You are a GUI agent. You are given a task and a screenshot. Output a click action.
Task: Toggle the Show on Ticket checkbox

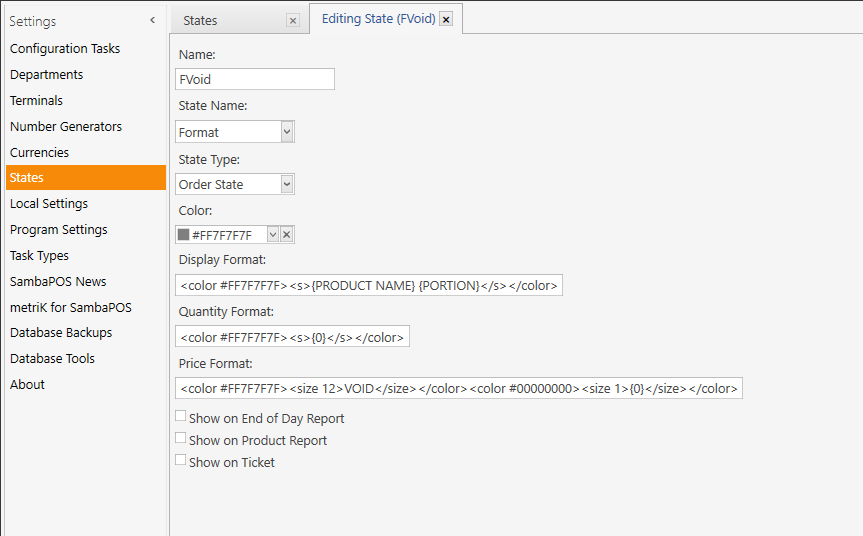pos(181,460)
